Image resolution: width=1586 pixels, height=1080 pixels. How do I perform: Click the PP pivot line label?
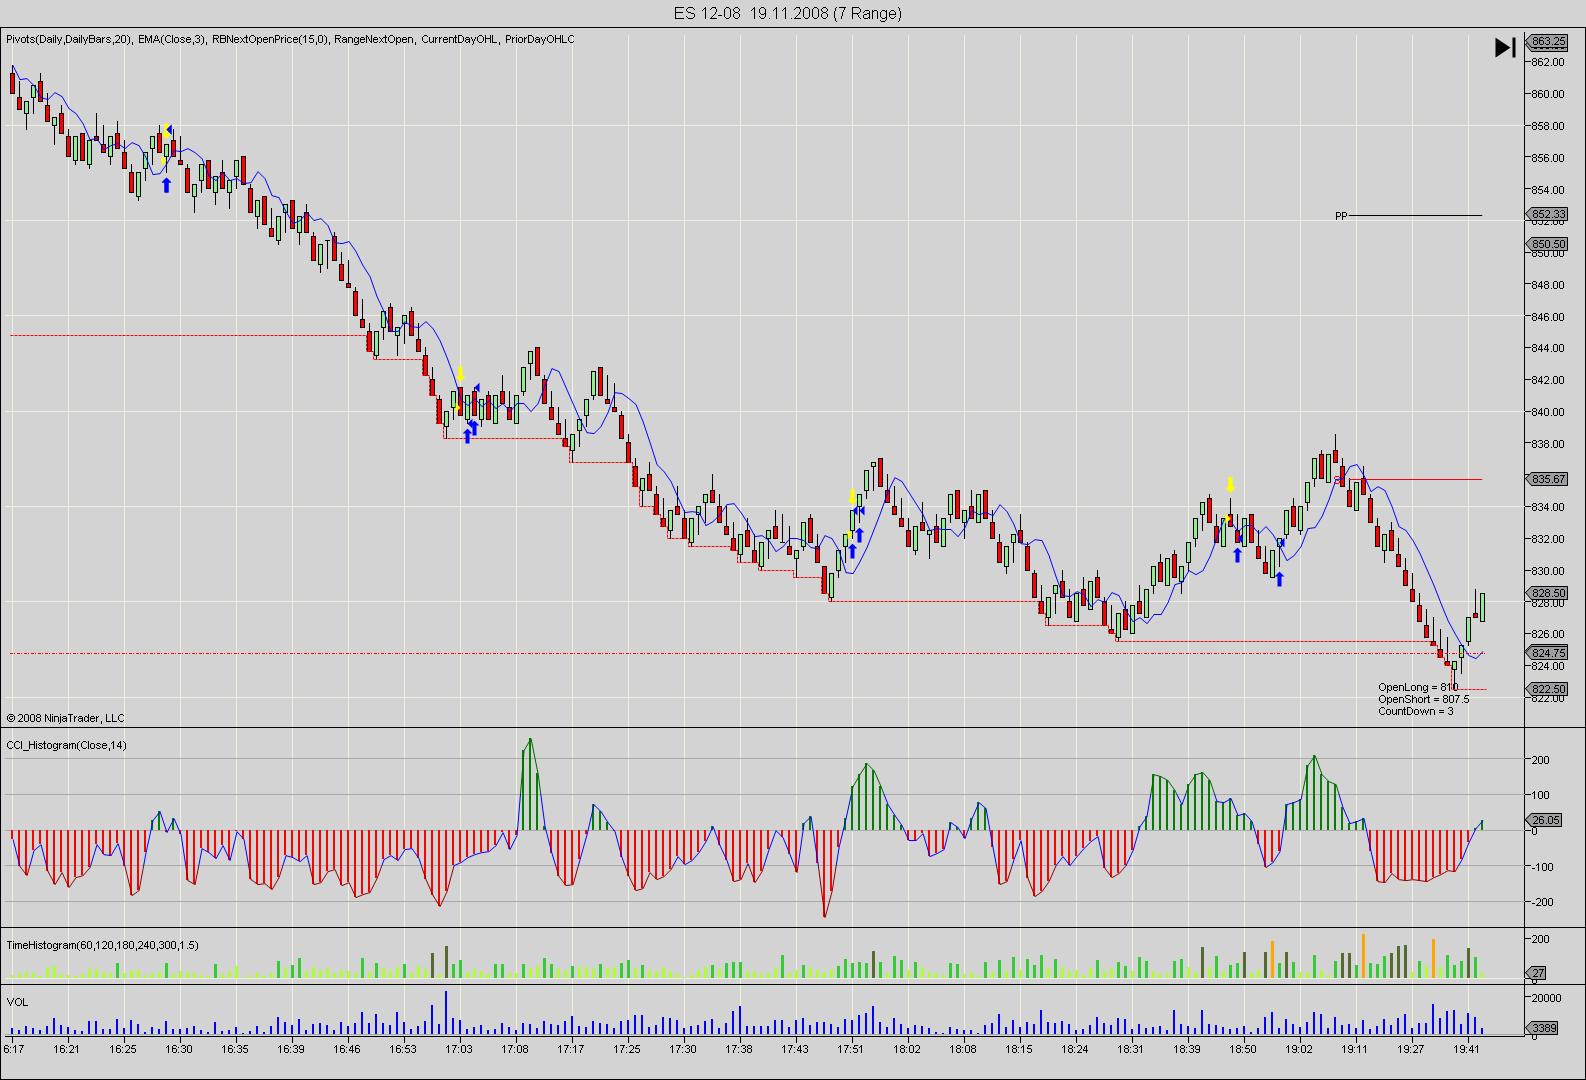[x=1341, y=216]
